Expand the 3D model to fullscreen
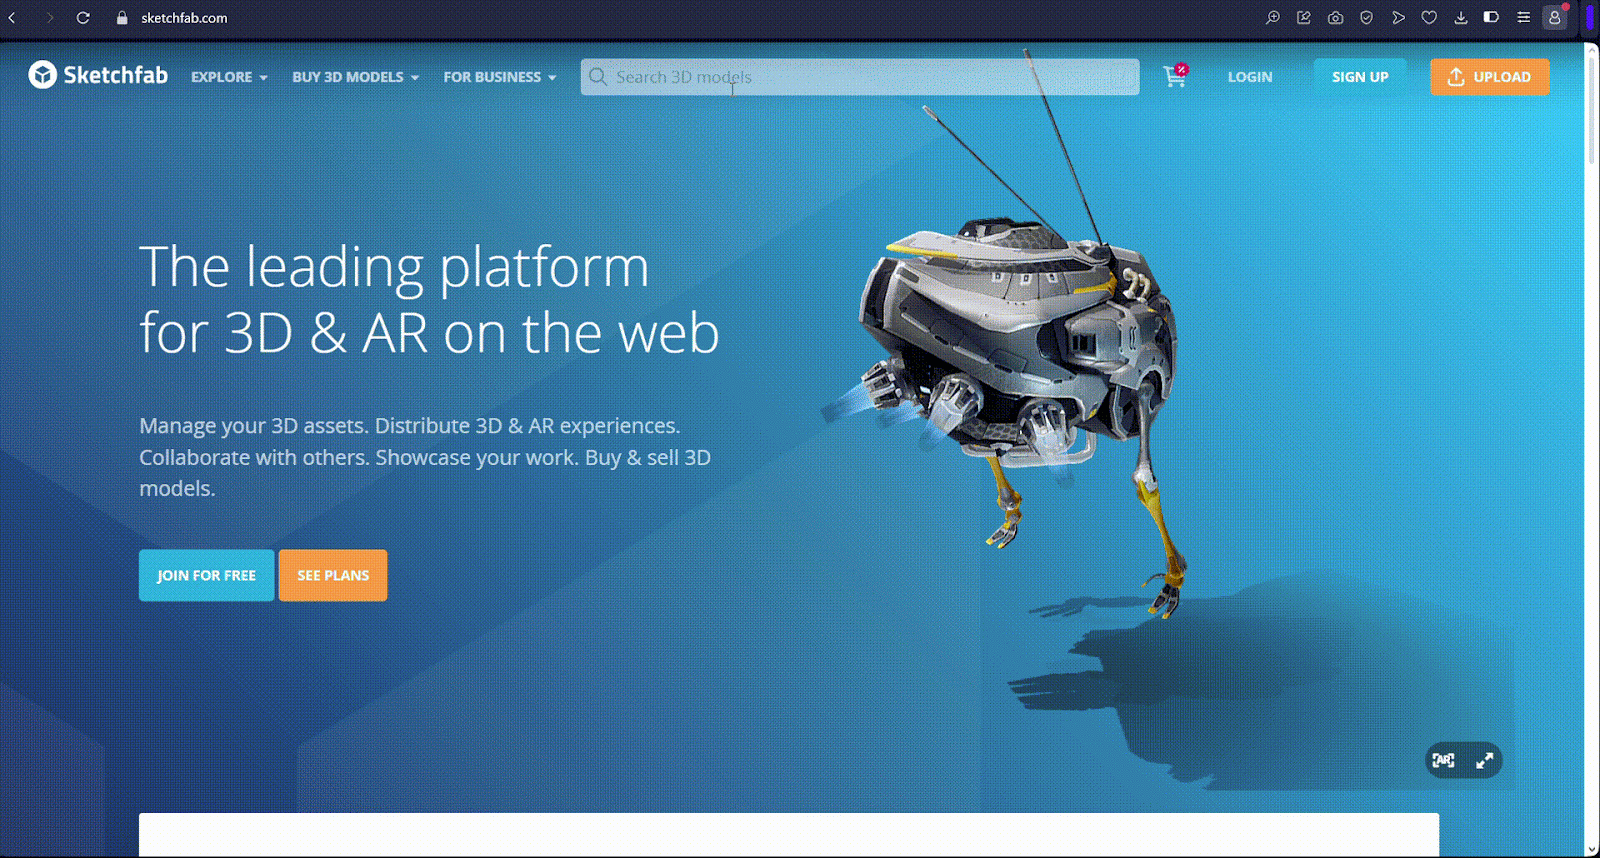 click(1485, 760)
